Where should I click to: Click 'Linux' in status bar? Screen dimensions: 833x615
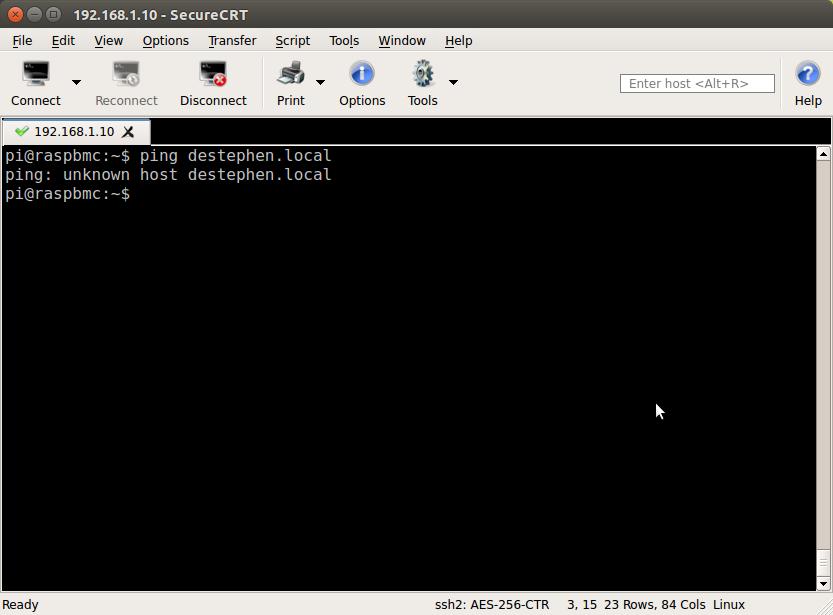point(729,605)
